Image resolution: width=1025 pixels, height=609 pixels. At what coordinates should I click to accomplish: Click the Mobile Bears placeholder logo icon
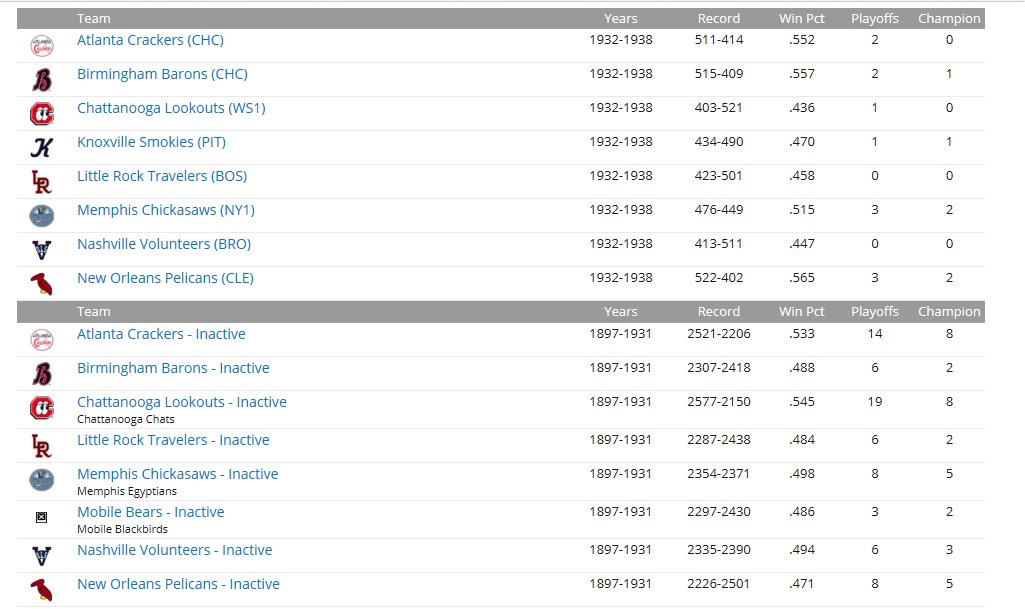click(41, 518)
